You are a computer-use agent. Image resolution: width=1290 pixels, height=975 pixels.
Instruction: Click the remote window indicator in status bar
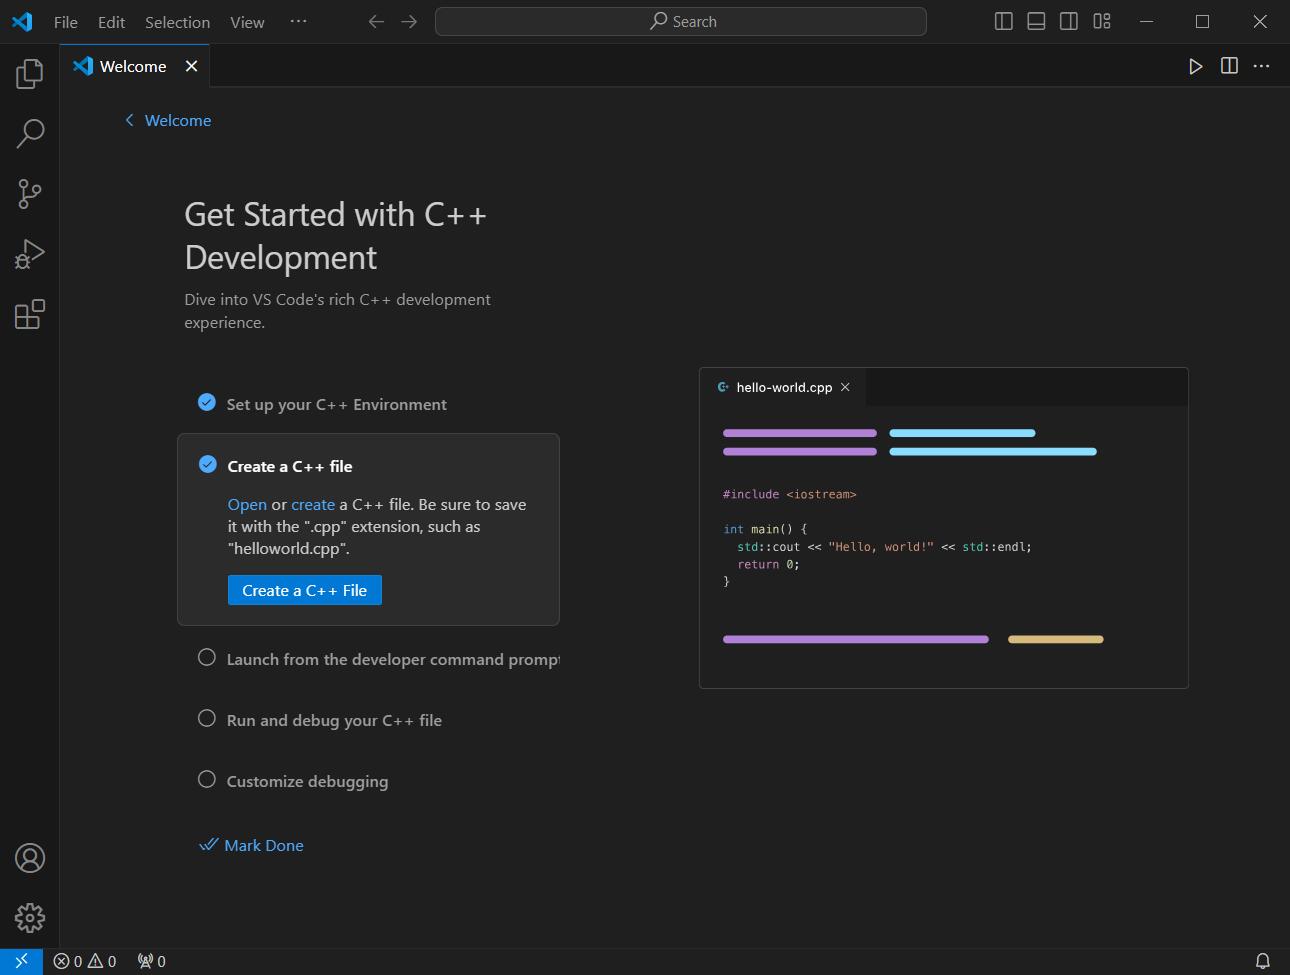21,961
